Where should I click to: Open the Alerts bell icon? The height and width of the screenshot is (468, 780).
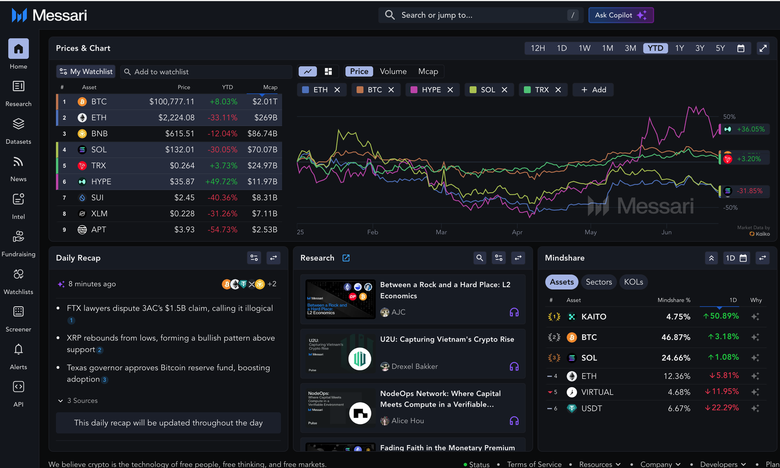coord(18,349)
